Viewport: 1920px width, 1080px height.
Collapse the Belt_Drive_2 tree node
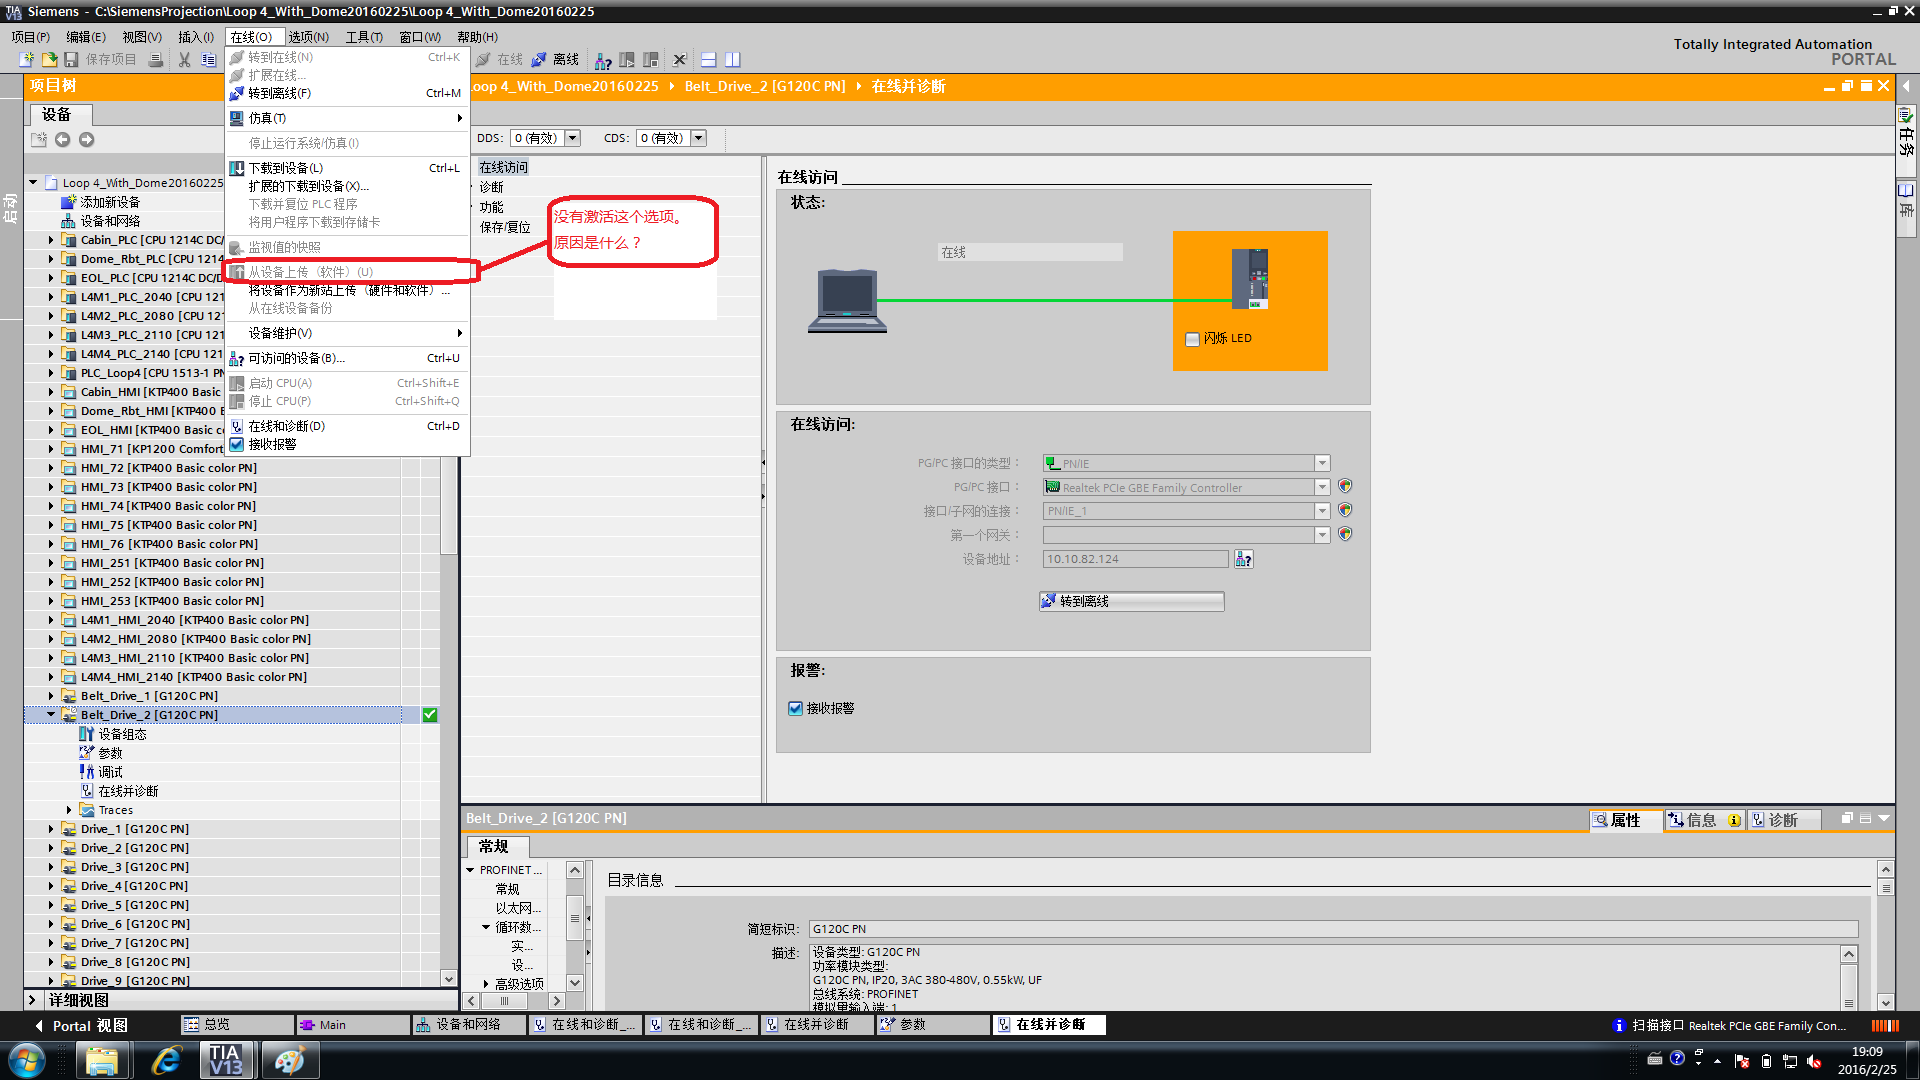[51, 715]
